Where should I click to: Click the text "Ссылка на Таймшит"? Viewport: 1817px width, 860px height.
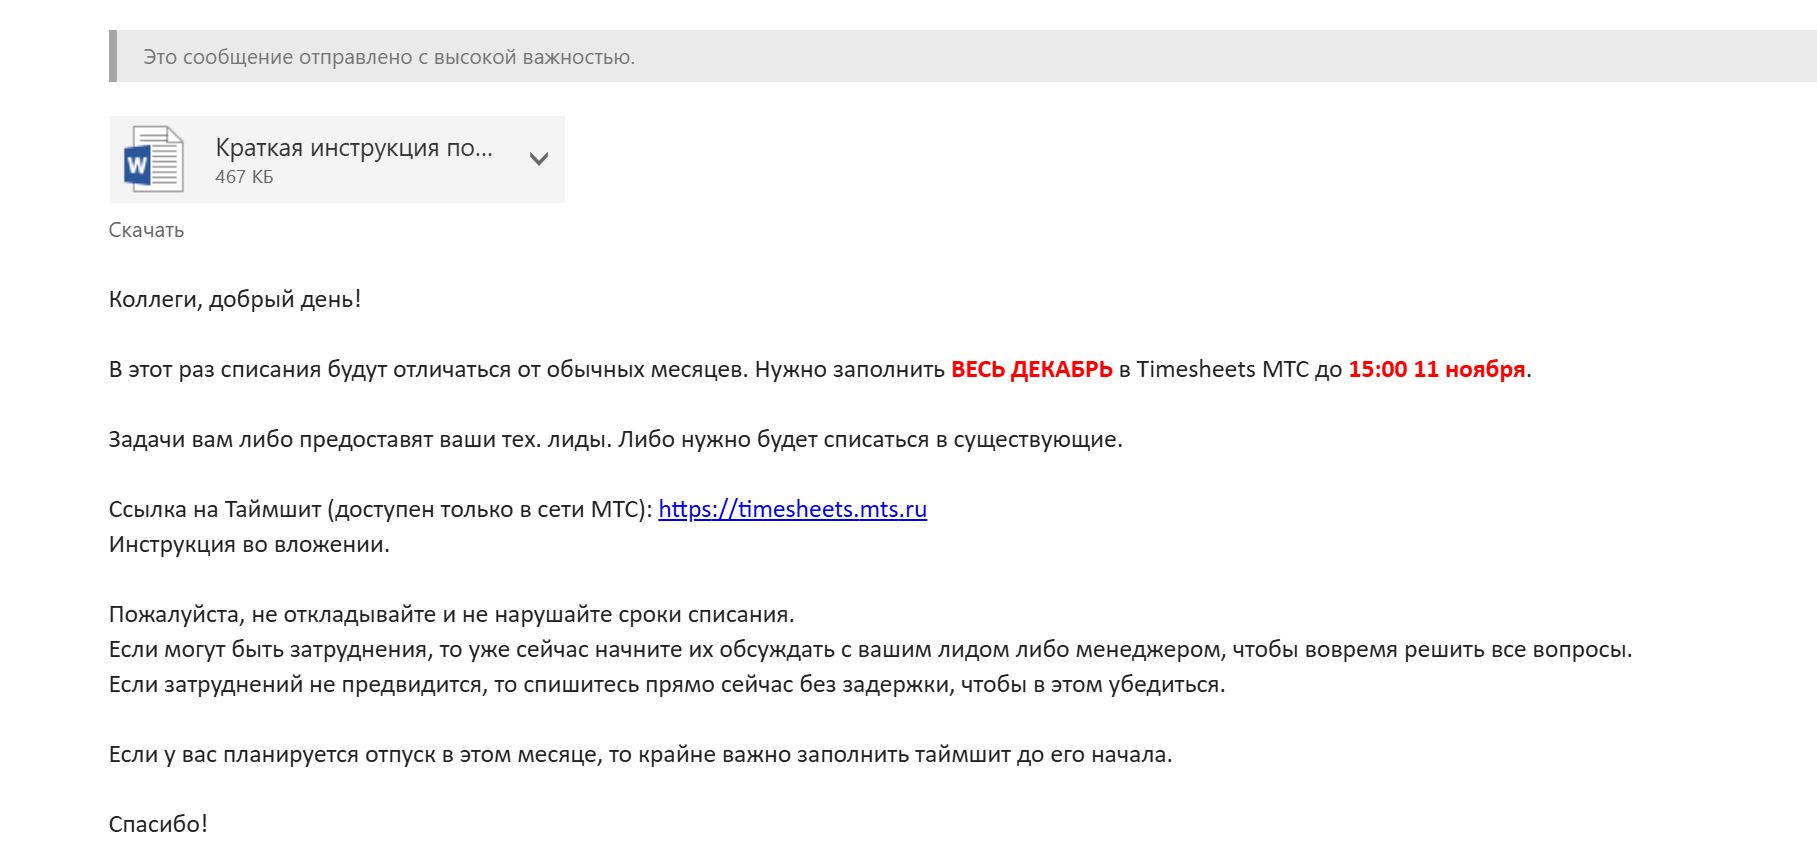(x=214, y=509)
